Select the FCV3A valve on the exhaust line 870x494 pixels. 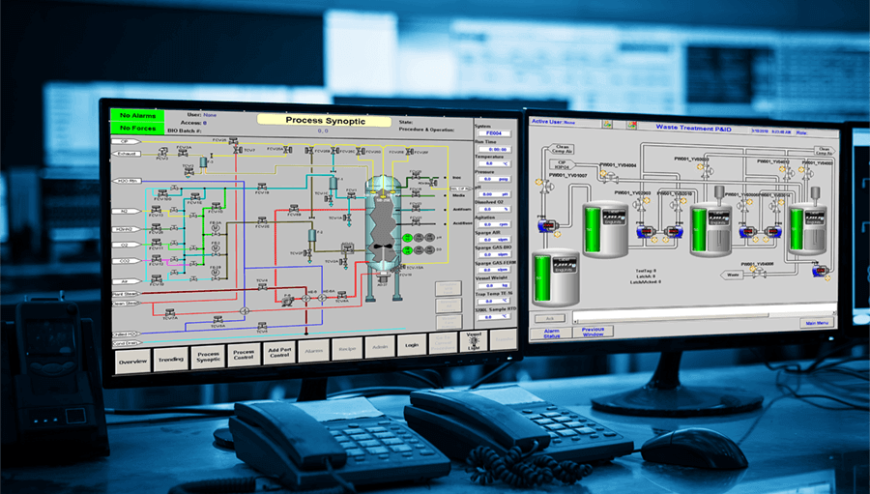click(183, 153)
